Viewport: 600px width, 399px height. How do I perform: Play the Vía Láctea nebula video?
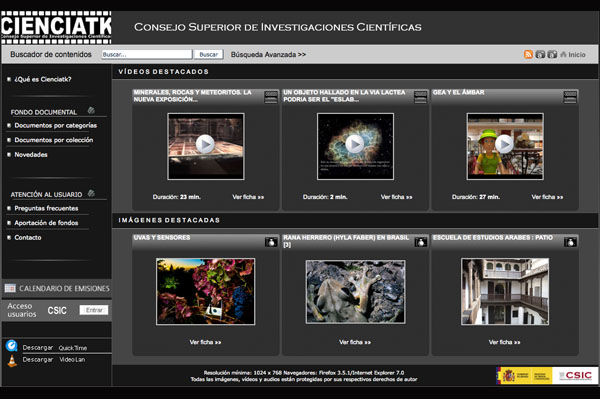[355, 144]
